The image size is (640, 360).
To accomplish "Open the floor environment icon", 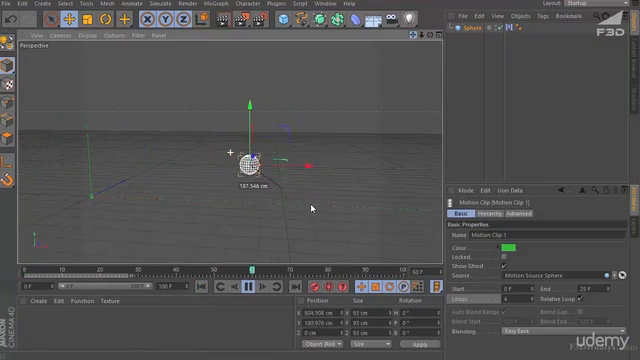I will tap(373, 19).
